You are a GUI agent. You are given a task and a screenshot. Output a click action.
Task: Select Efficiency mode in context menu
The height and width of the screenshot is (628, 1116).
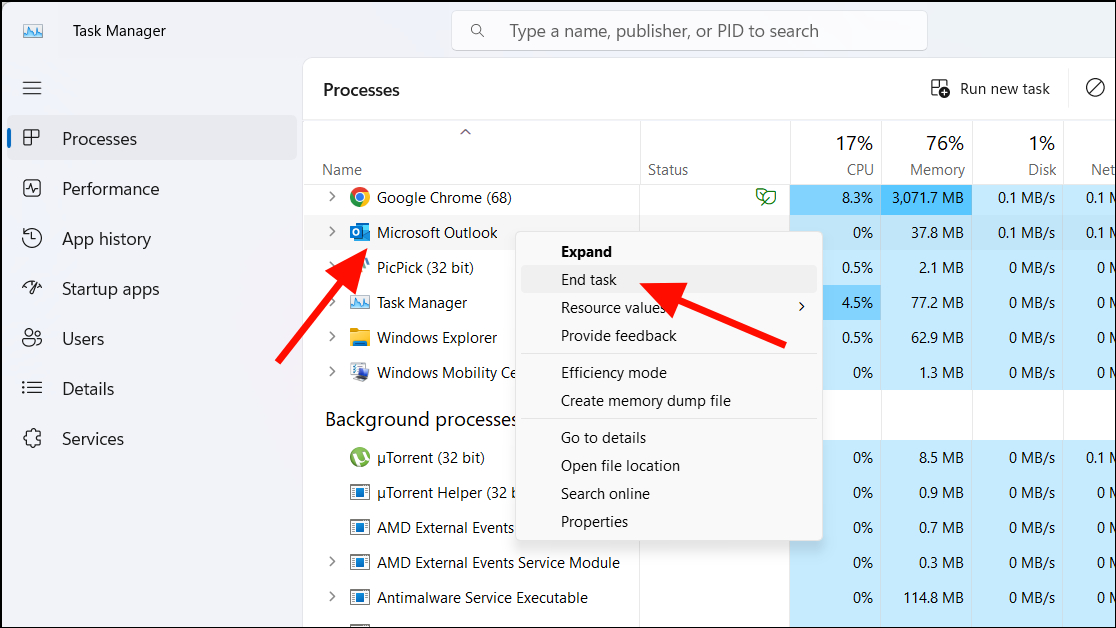point(669,372)
